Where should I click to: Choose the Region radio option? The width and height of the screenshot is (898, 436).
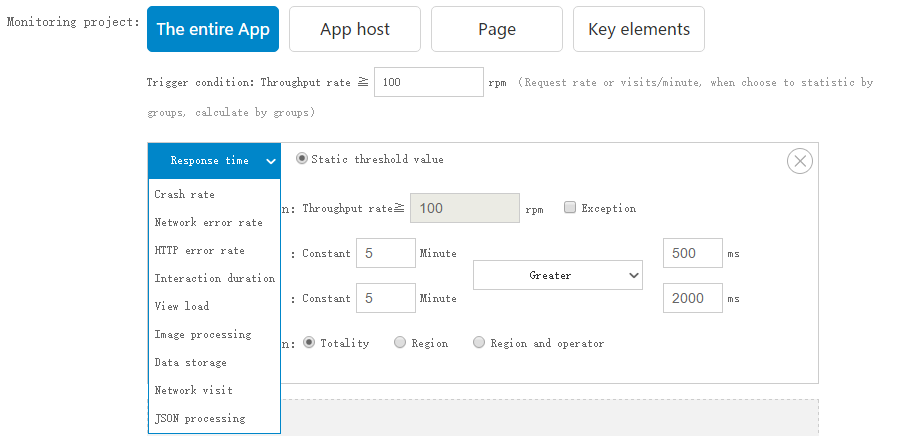pyautogui.click(x=400, y=343)
